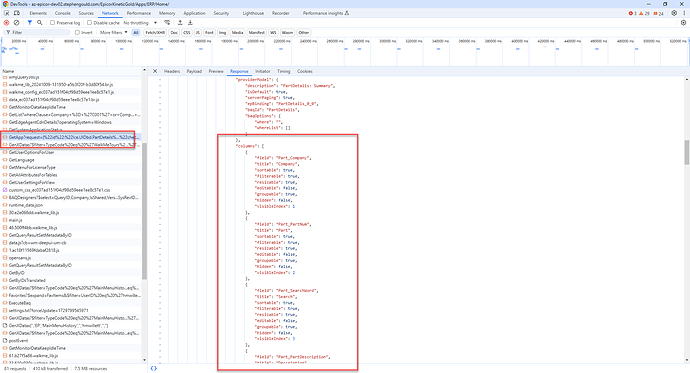Clear the network log
690x373 pixels.
tap(16, 22)
